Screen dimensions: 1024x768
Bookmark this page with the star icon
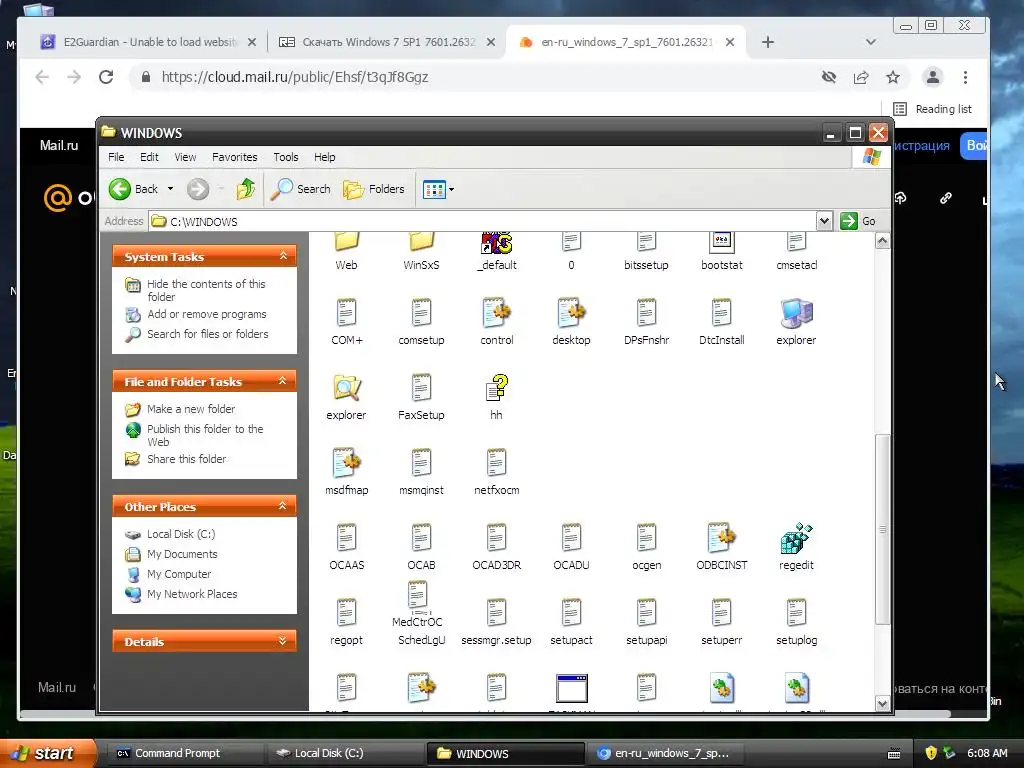(x=893, y=77)
